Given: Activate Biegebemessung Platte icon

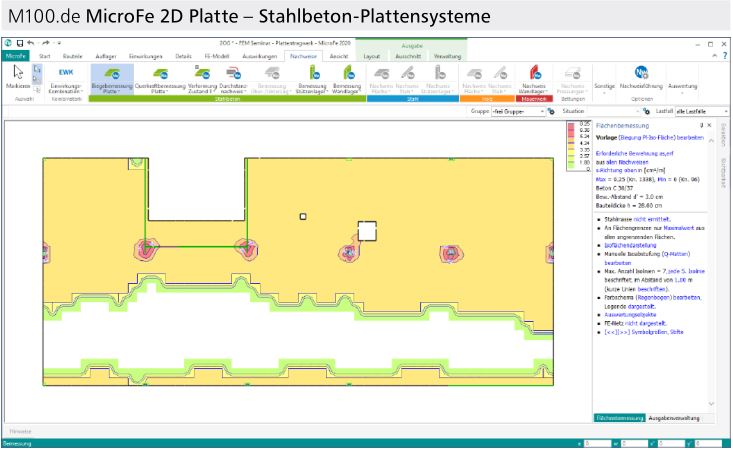Looking at the screenshot, I should tap(111, 79).
